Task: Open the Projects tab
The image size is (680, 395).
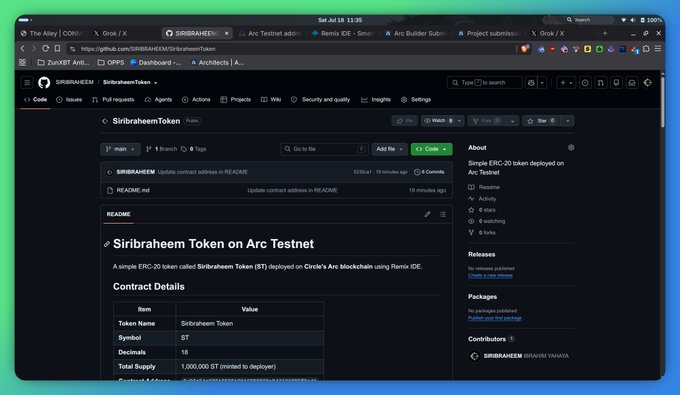Action: coord(235,100)
